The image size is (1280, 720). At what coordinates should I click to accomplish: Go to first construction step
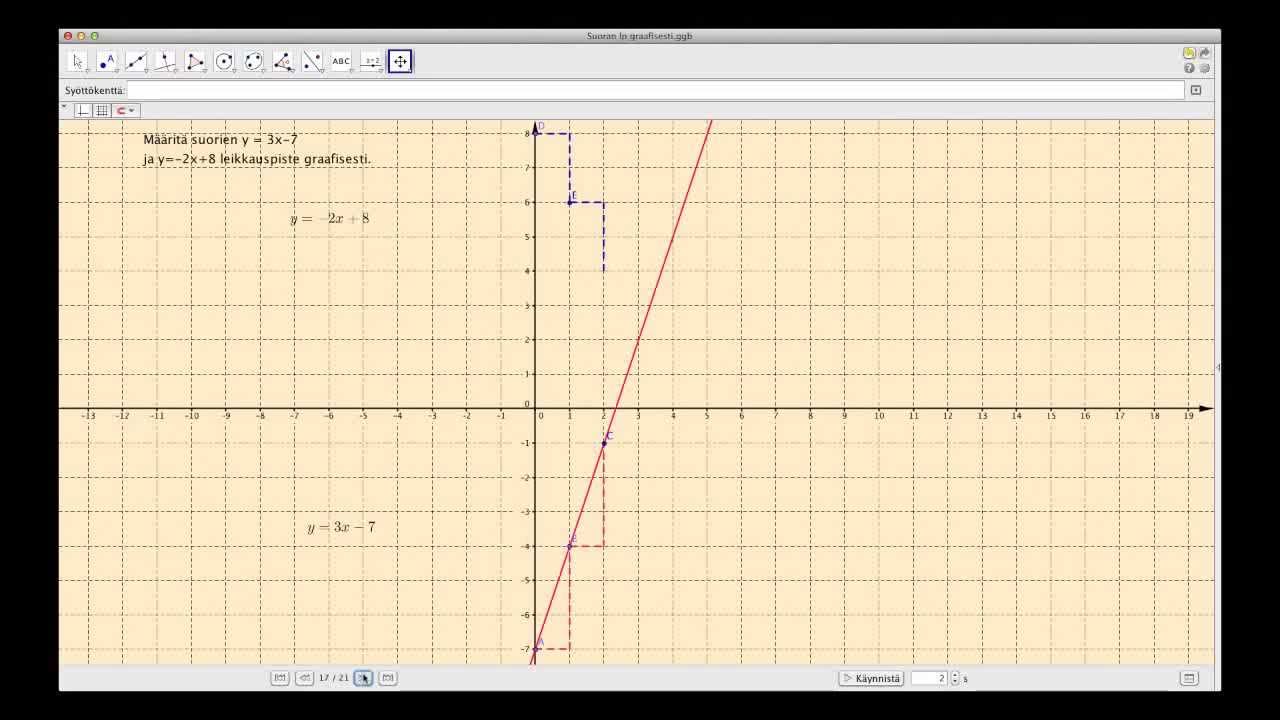[x=280, y=678]
